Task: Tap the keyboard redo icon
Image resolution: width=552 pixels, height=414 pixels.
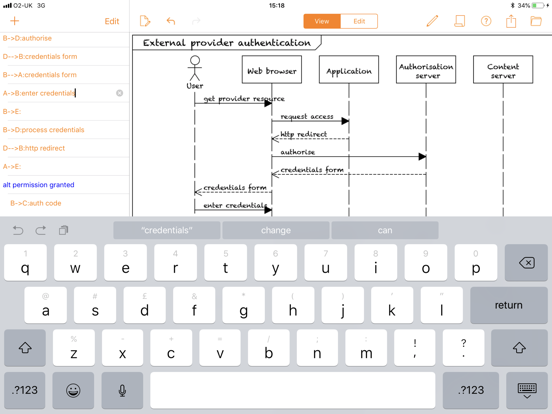Action: coord(40,230)
